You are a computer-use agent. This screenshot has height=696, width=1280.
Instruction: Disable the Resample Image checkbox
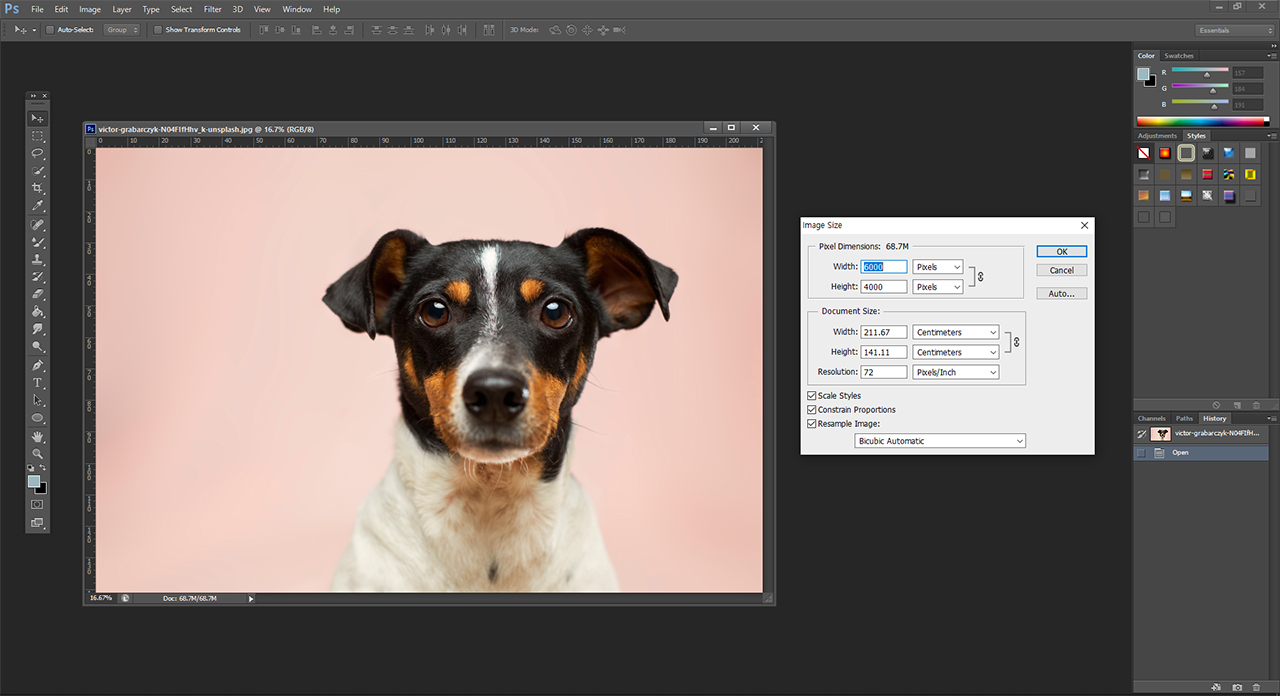pos(811,424)
